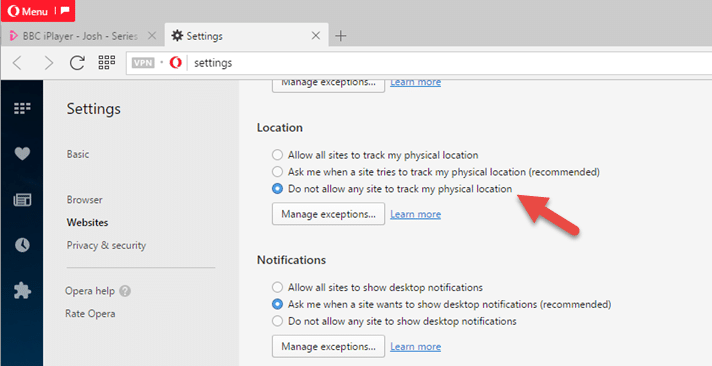Open Learn more link under Notifications

pos(415,346)
